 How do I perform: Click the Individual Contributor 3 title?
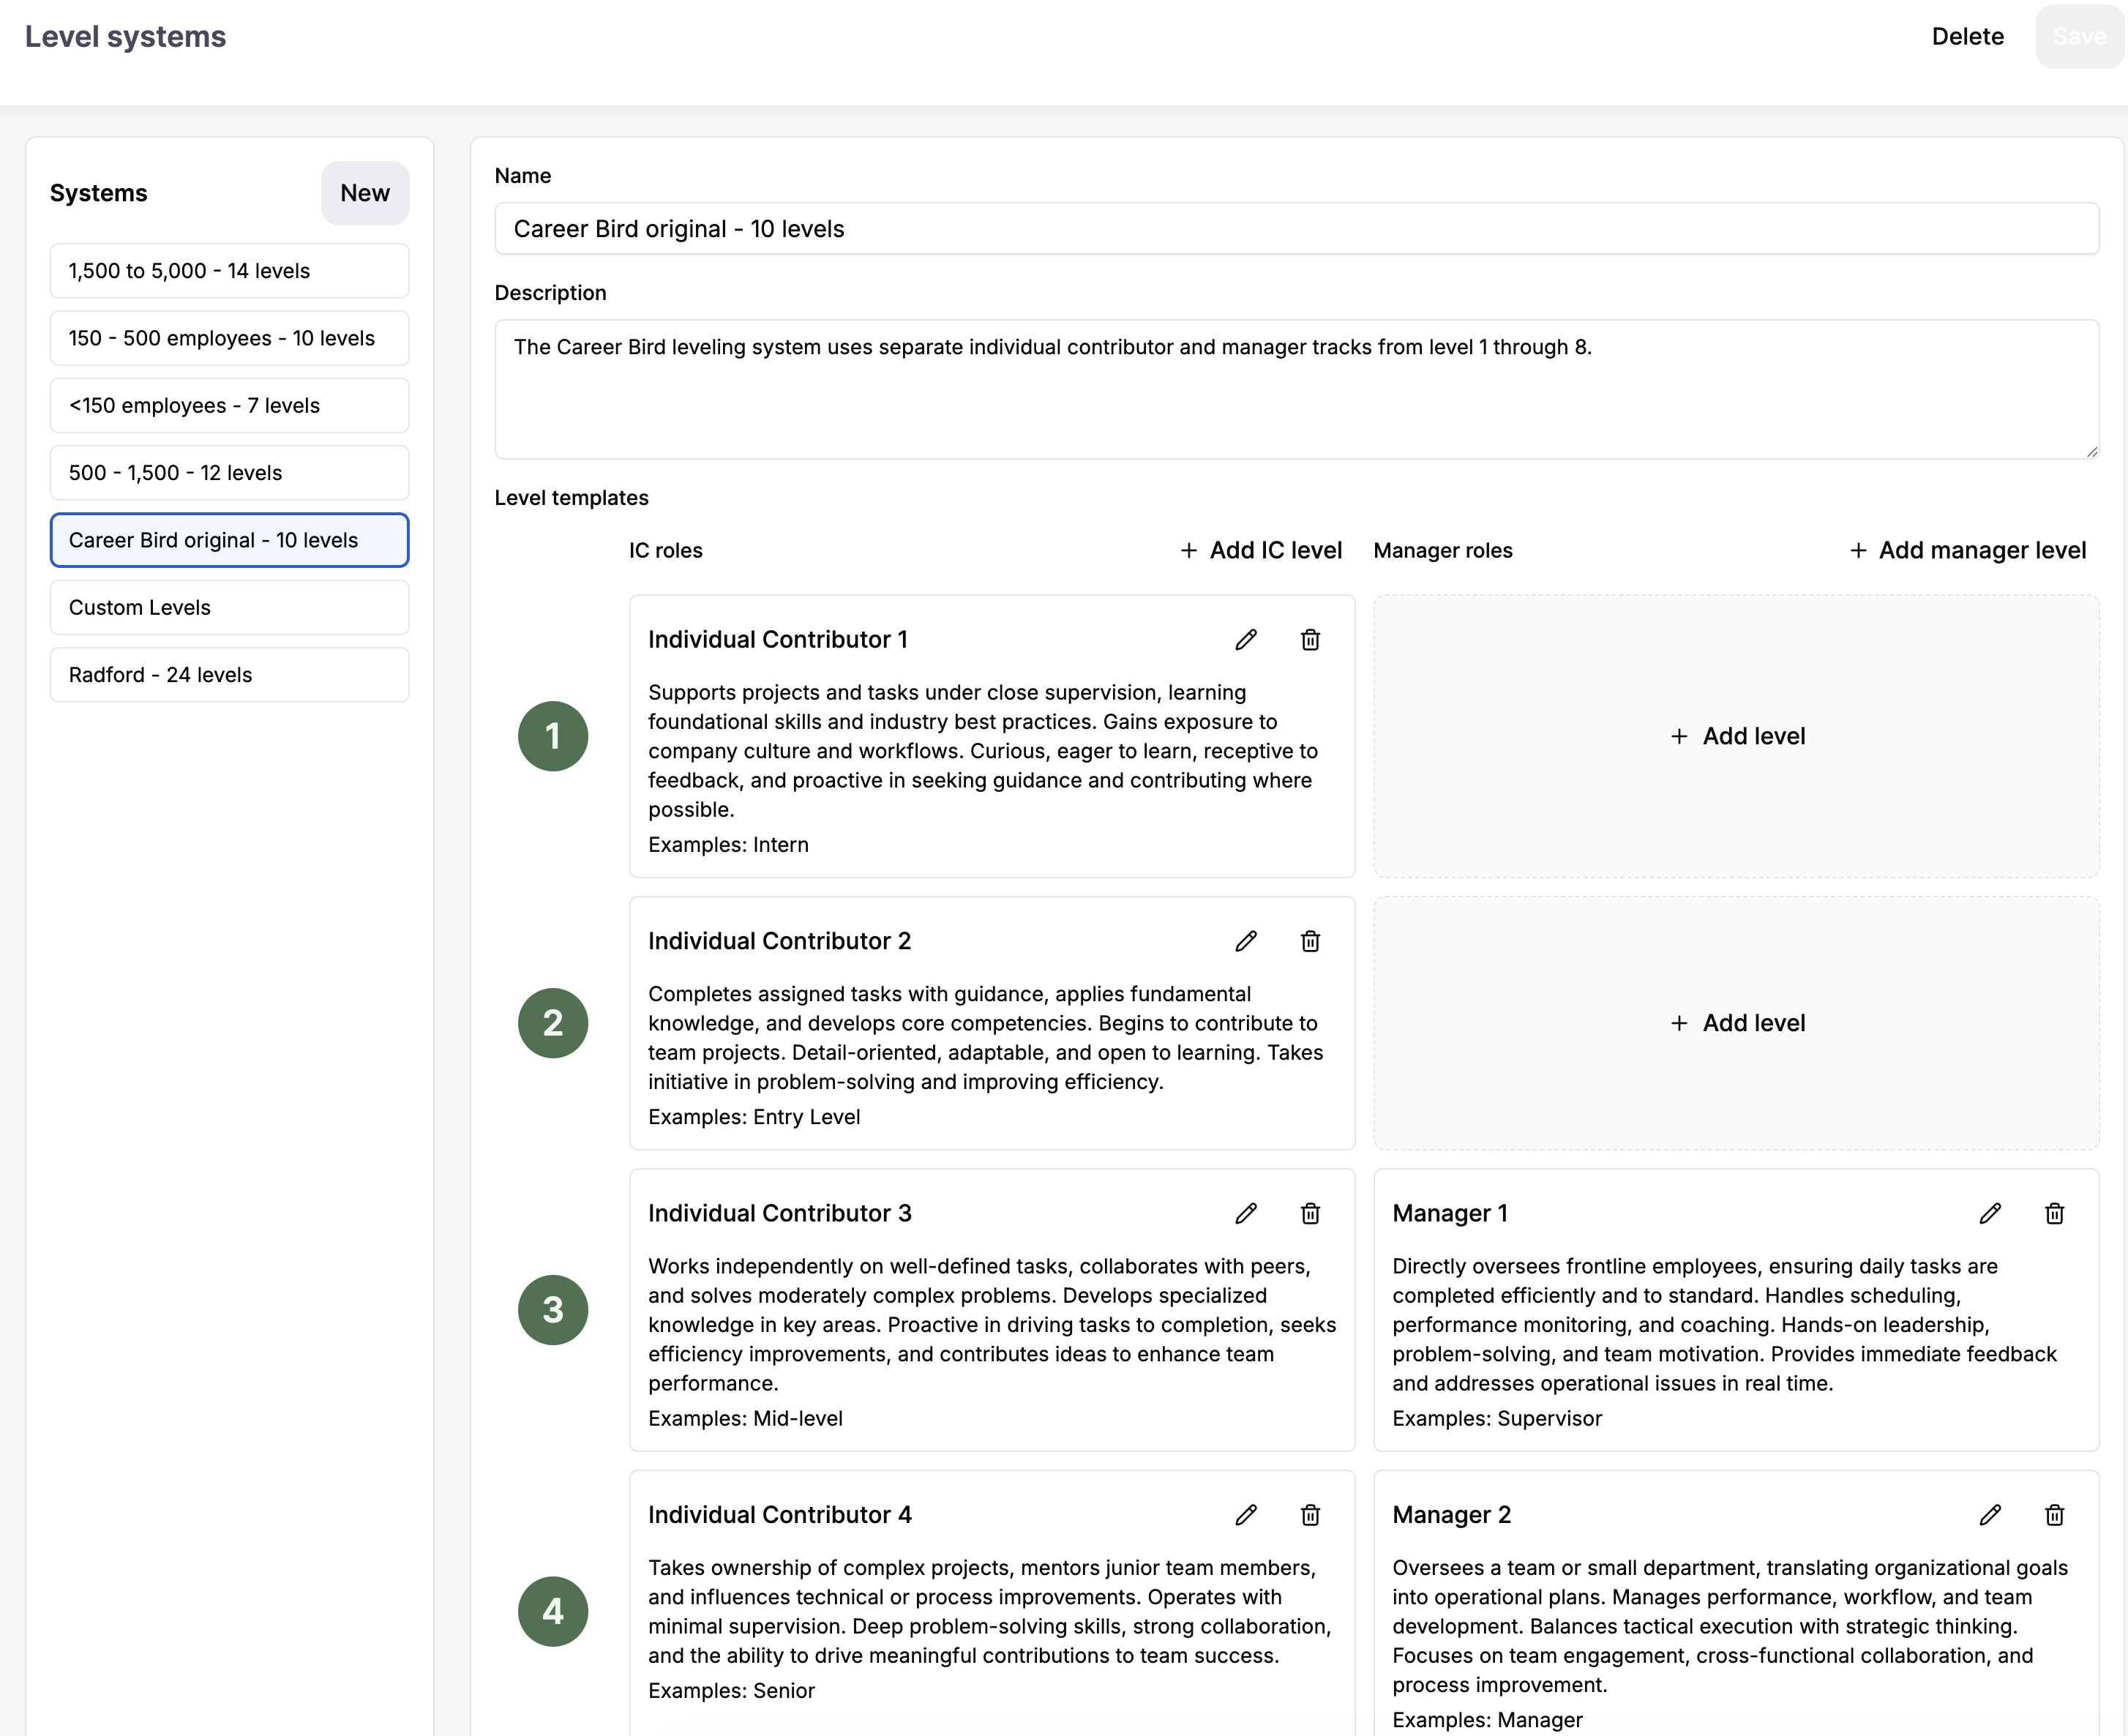click(779, 1213)
